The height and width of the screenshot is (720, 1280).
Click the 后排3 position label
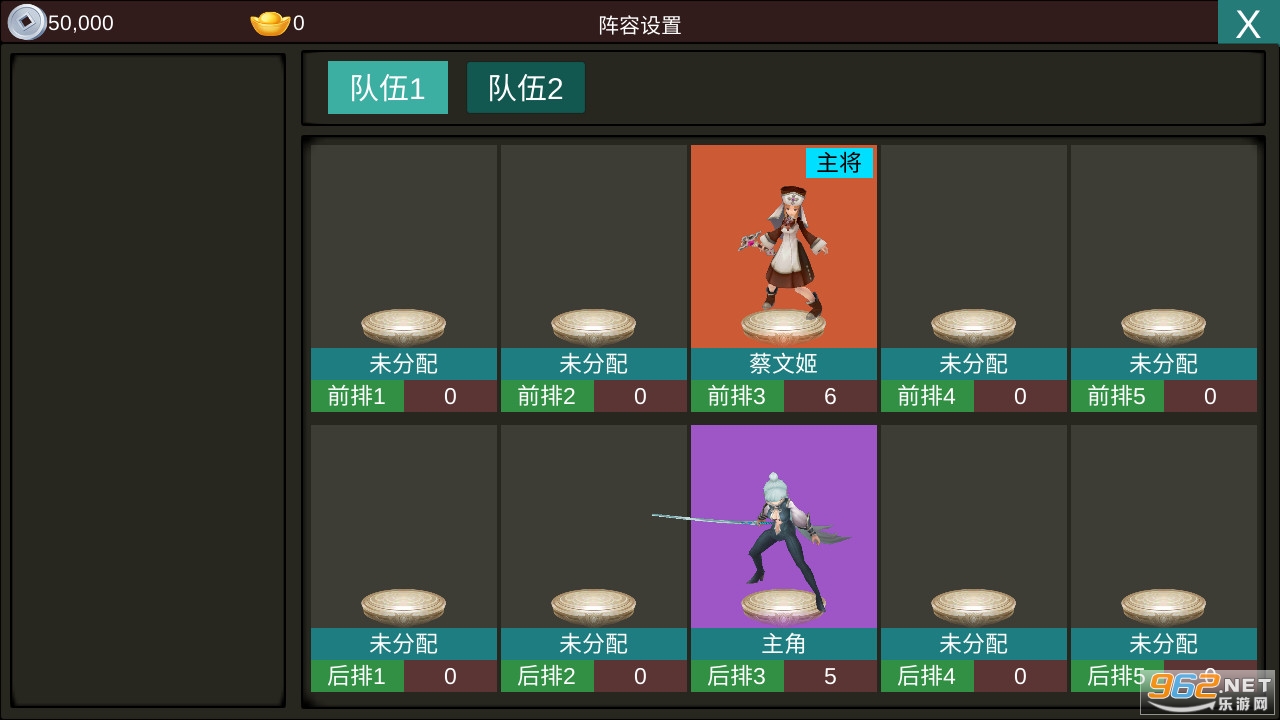pyautogui.click(x=737, y=676)
